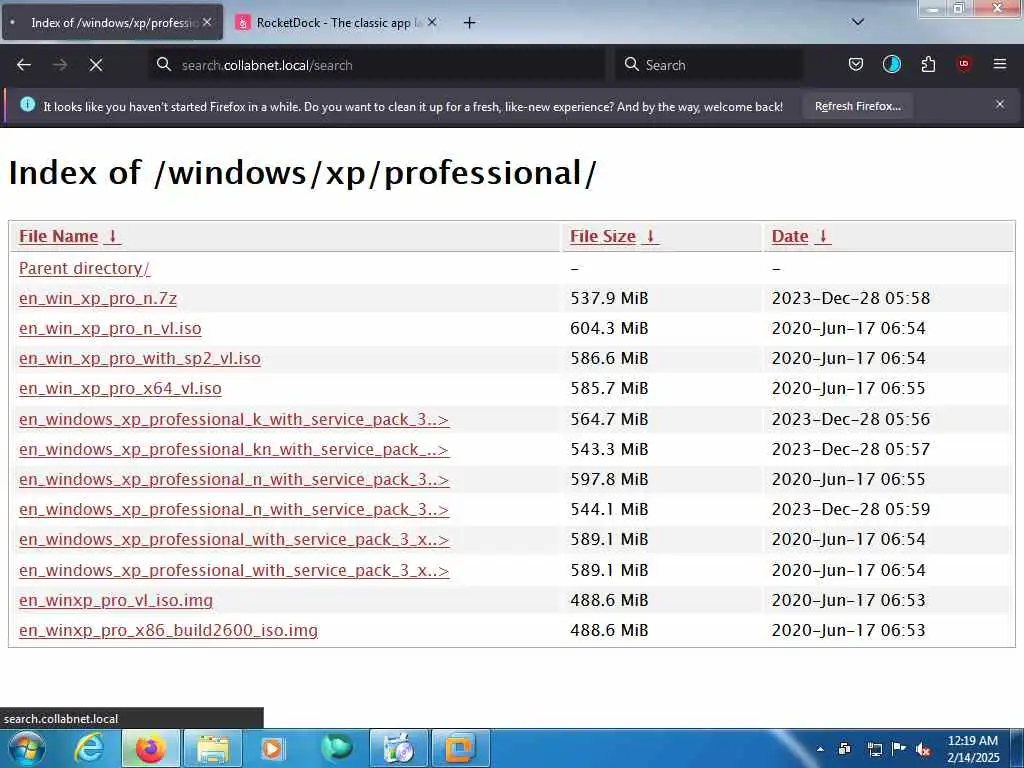This screenshot has width=1024, height=768.
Task: Download en_win_xp_pro_n_vl.iso
Action: 110,328
